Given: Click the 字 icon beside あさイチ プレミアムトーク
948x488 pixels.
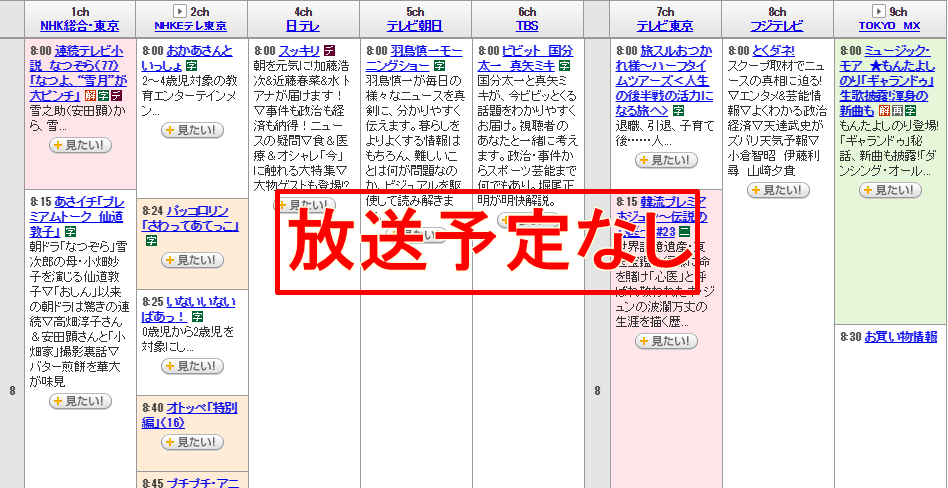Looking at the screenshot, I should [x=71, y=232].
